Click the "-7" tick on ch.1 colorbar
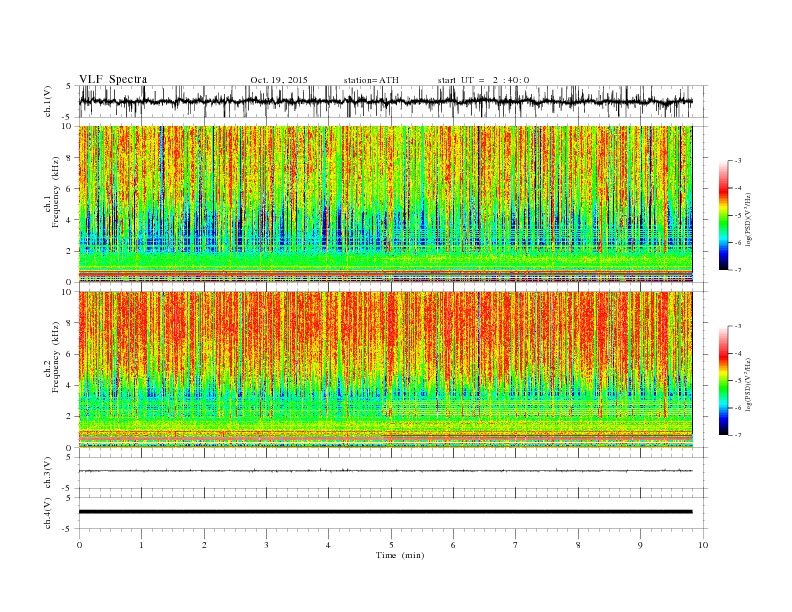Image resolution: width=792 pixels, height=612 pixels. (738, 270)
